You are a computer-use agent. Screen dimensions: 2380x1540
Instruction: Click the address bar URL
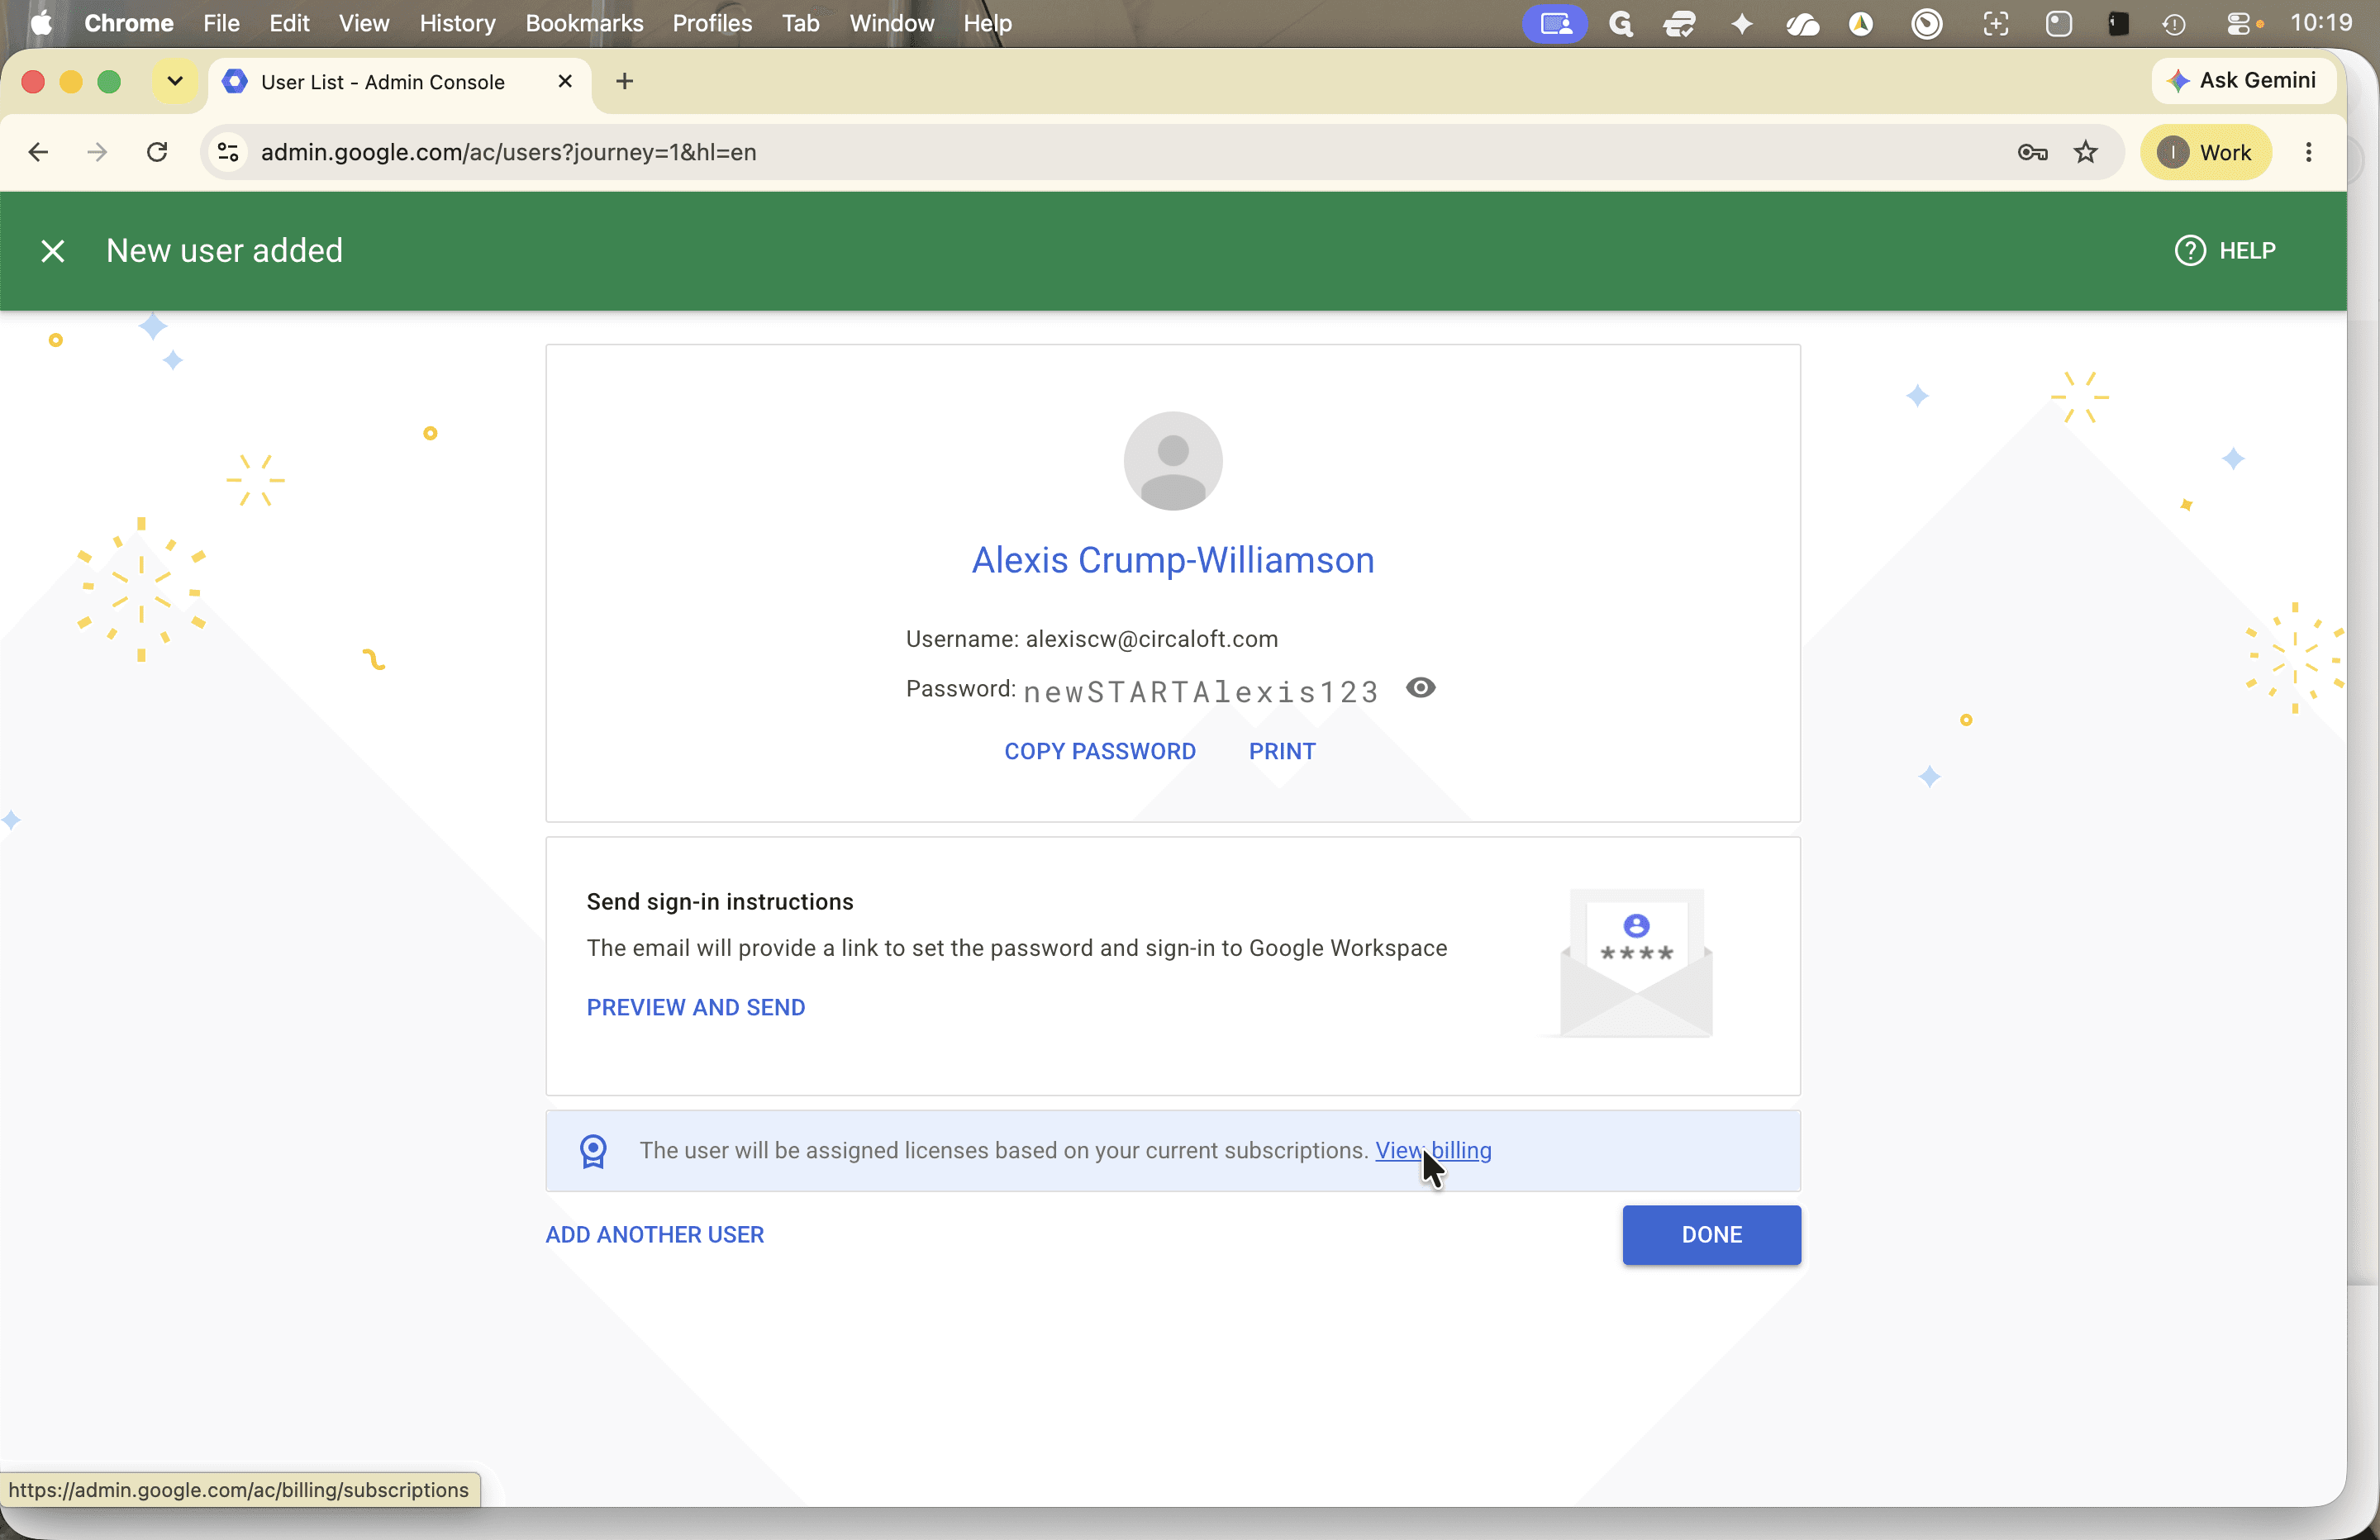click(508, 152)
